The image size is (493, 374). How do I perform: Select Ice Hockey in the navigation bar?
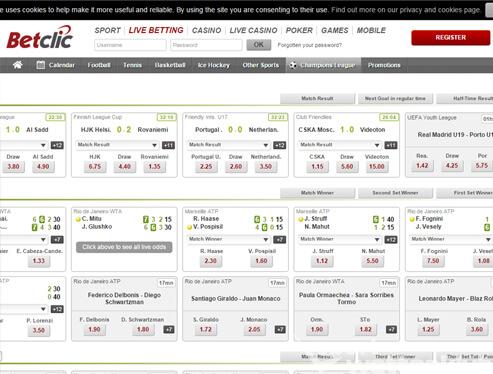214,65
